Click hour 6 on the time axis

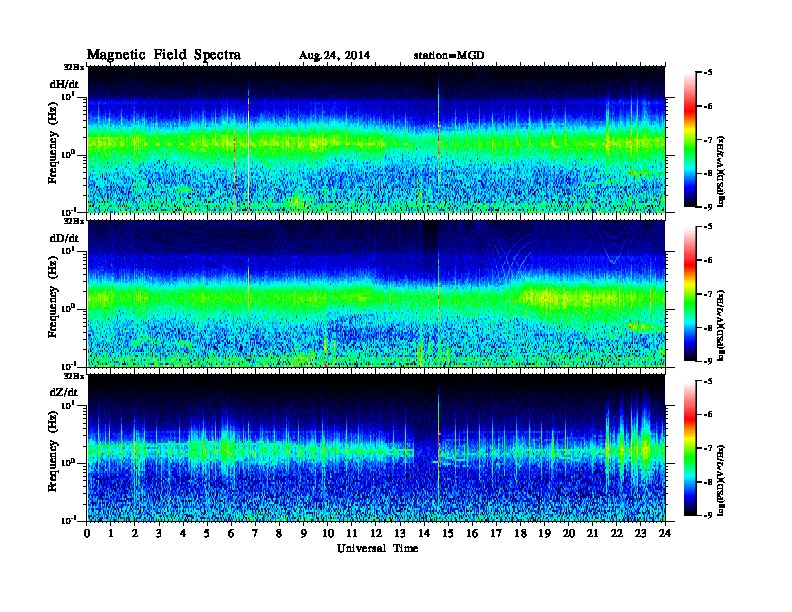231,534
